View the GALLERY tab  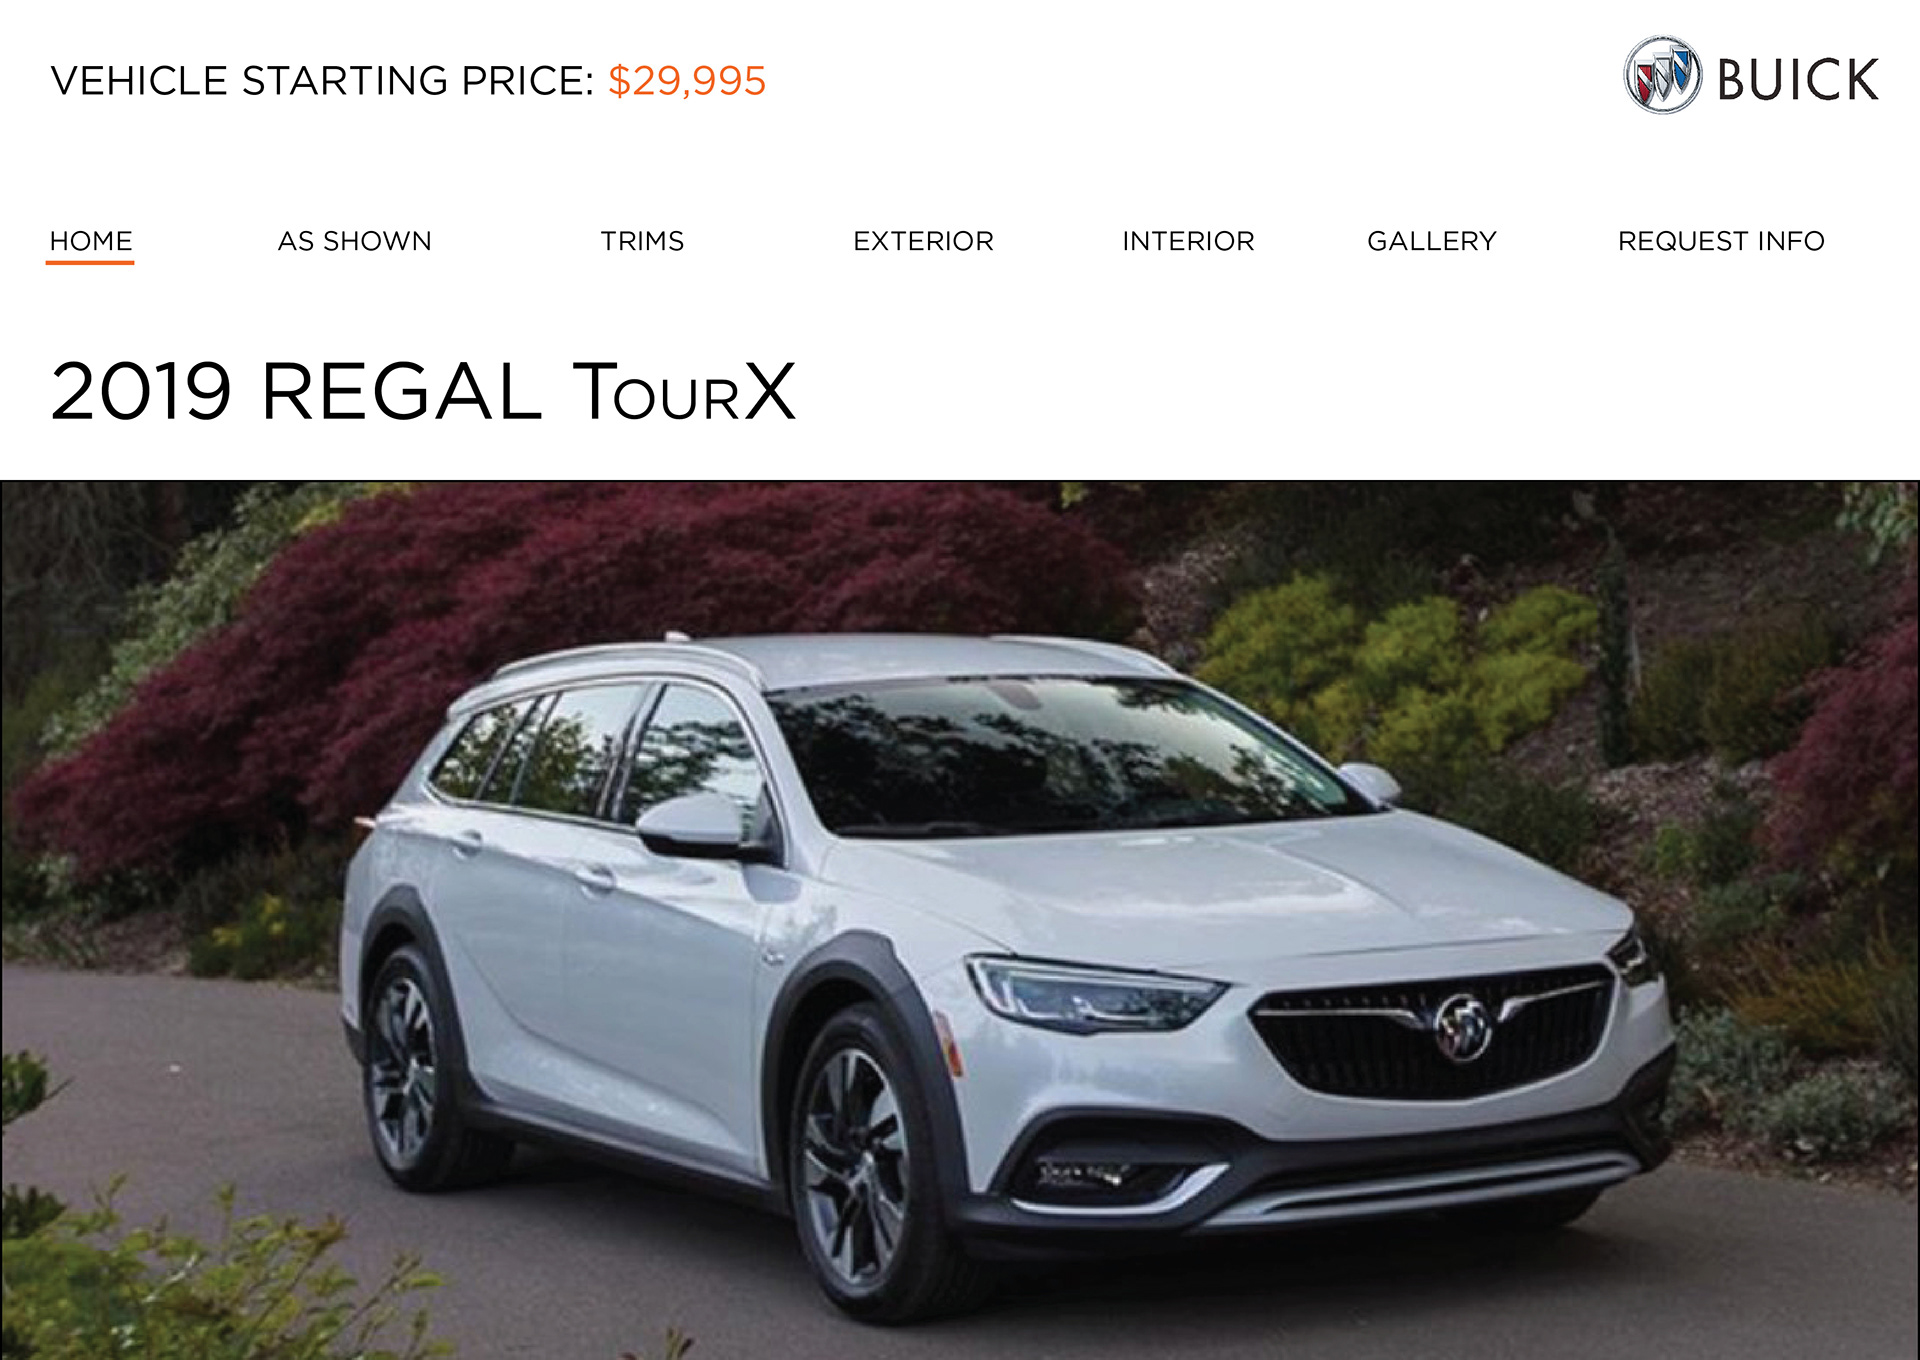tap(1432, 241)
